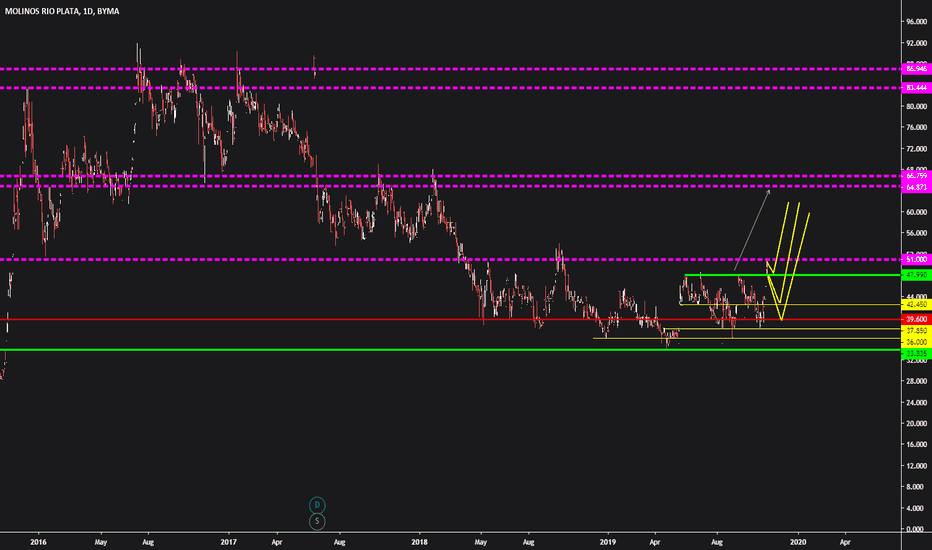Click the 2020 label on time axis
932x550 pixels.
798,542
